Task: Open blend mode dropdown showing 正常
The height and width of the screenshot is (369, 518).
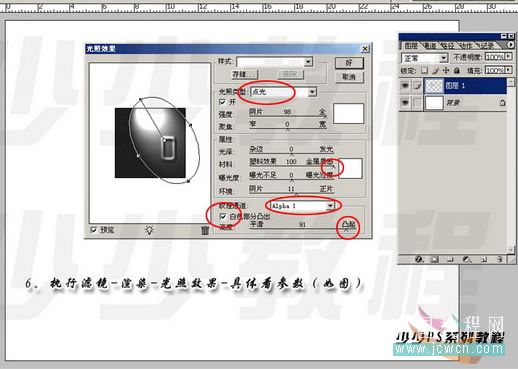Action: (424, 58)
